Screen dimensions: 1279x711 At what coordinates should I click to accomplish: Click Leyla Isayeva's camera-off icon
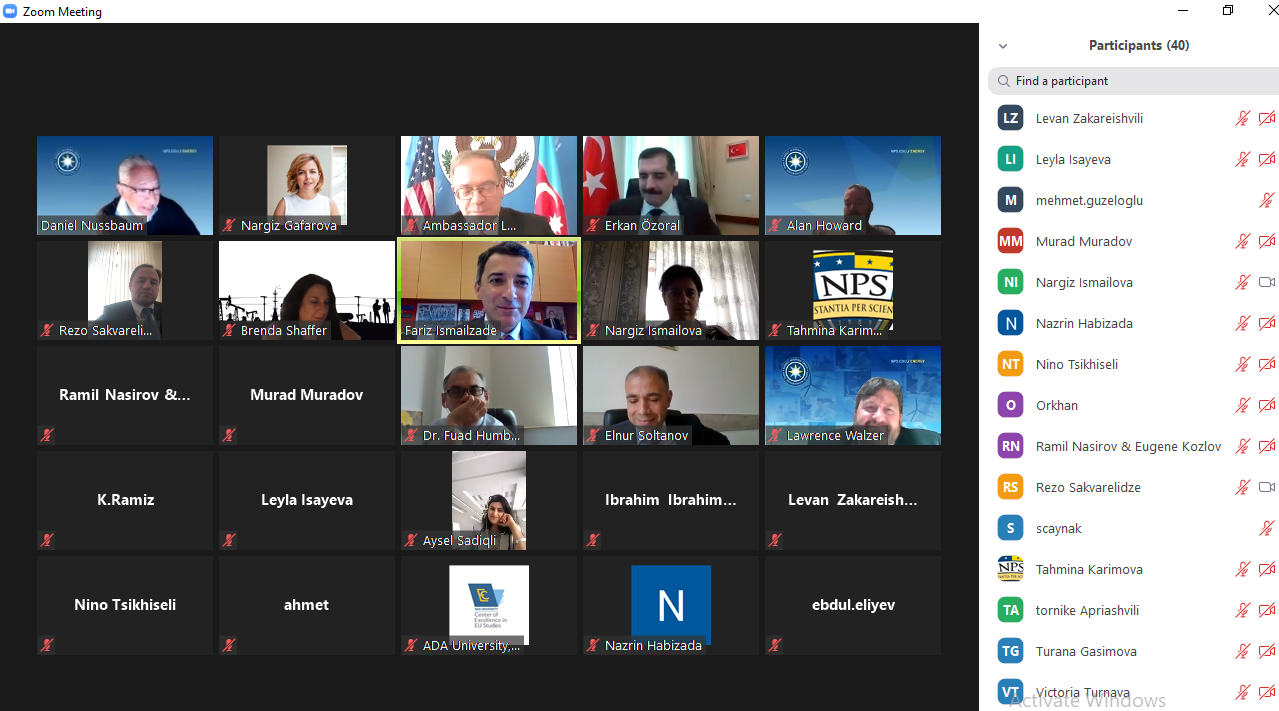1266,159
